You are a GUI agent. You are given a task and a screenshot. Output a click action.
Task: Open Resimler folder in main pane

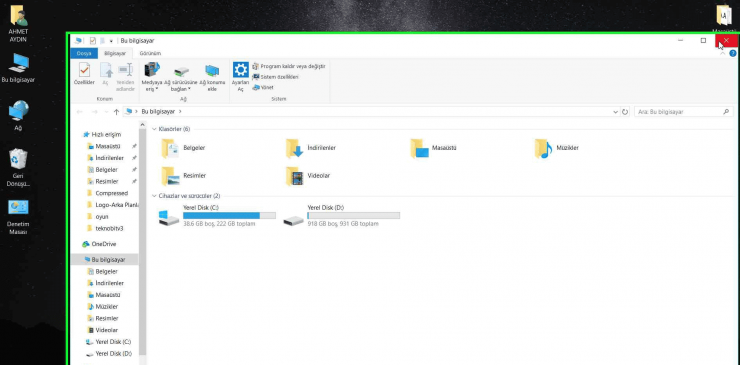[x=184, y=176]
